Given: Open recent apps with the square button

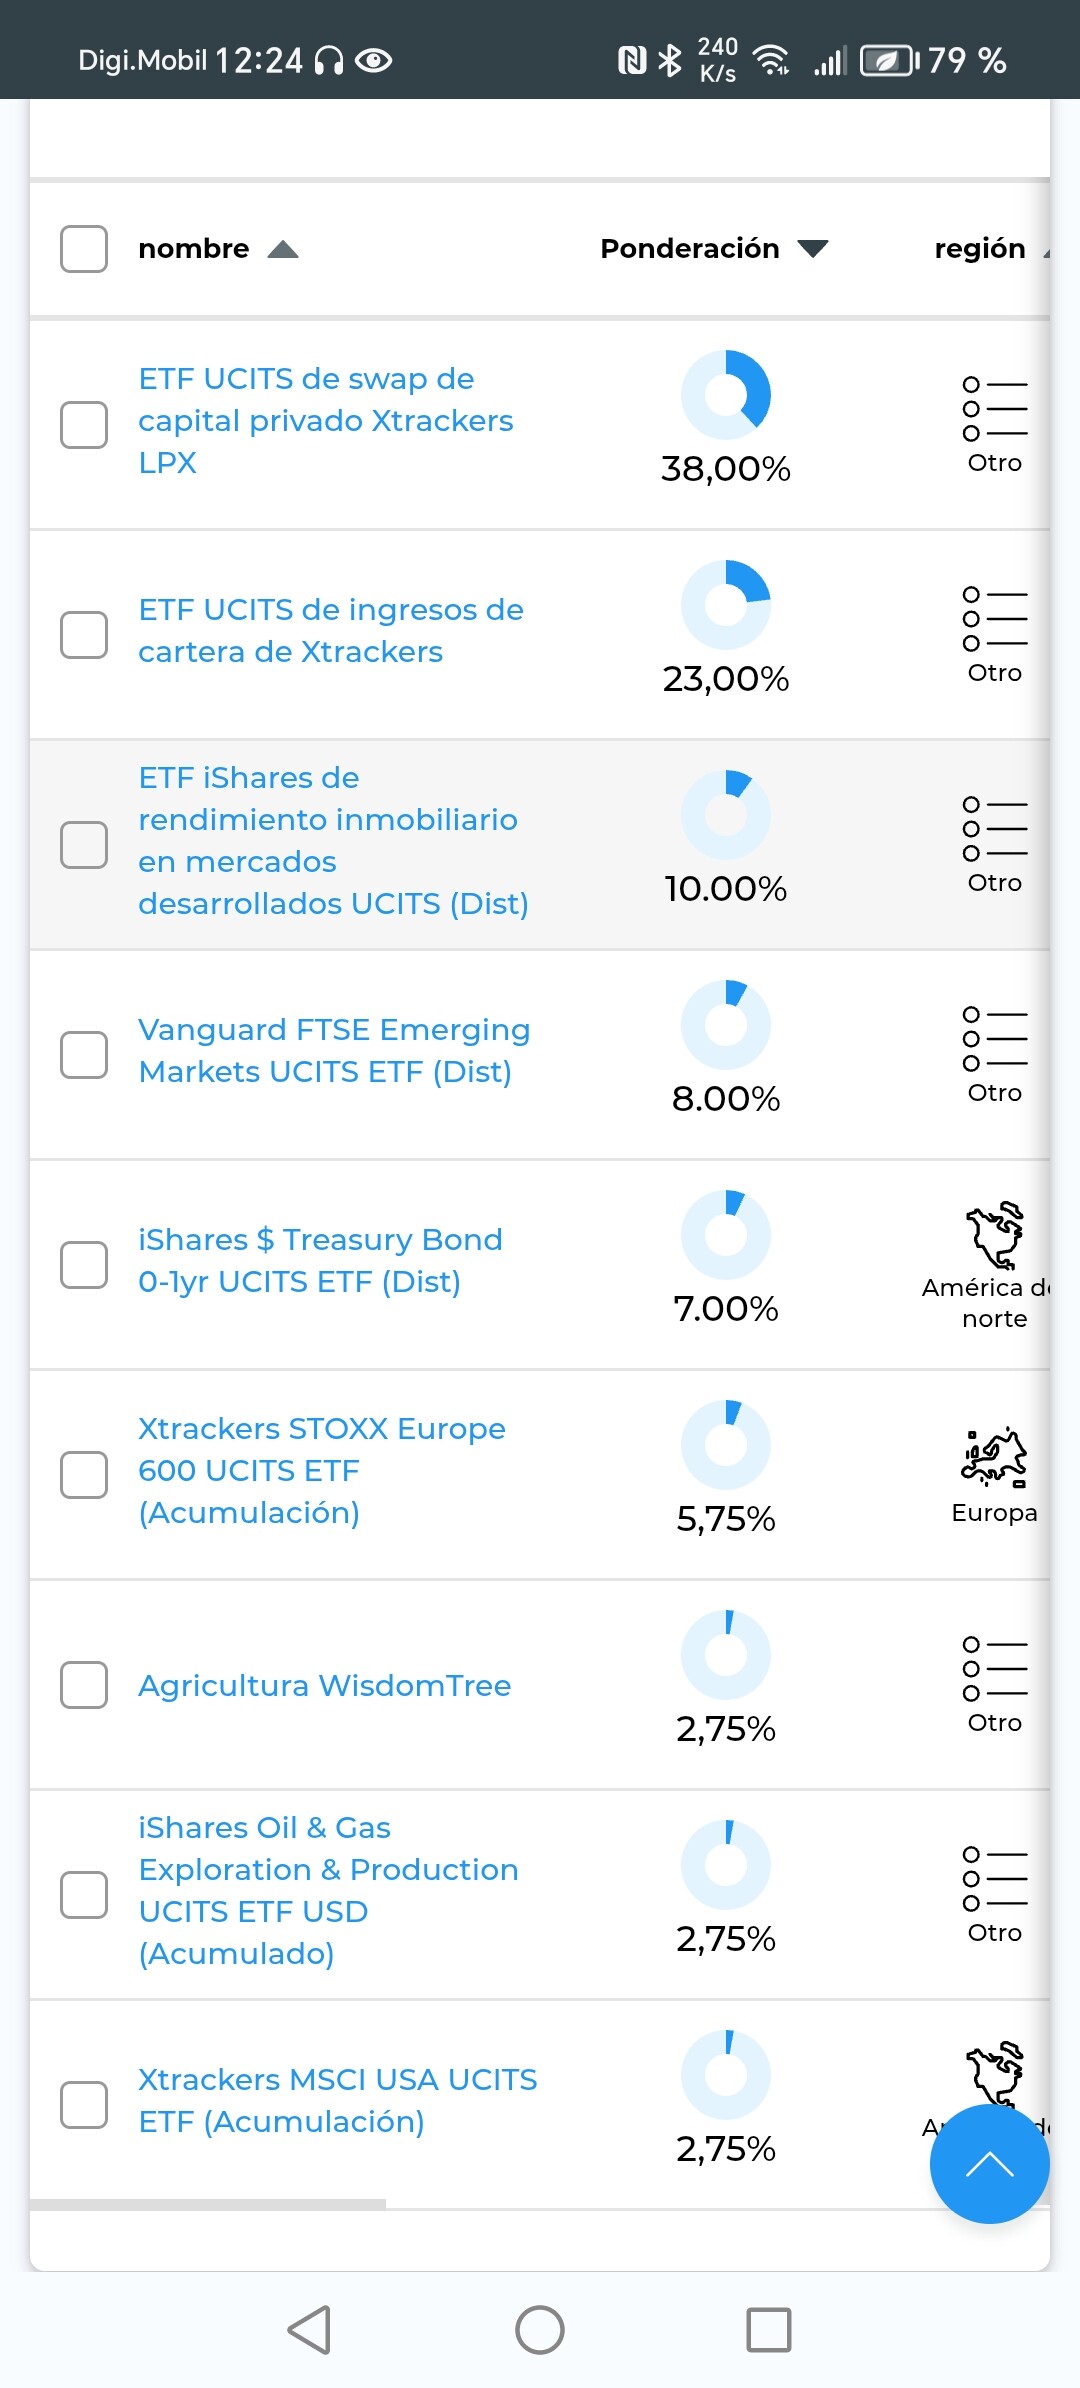Looking at the screenshot, I should (769, 2330).
